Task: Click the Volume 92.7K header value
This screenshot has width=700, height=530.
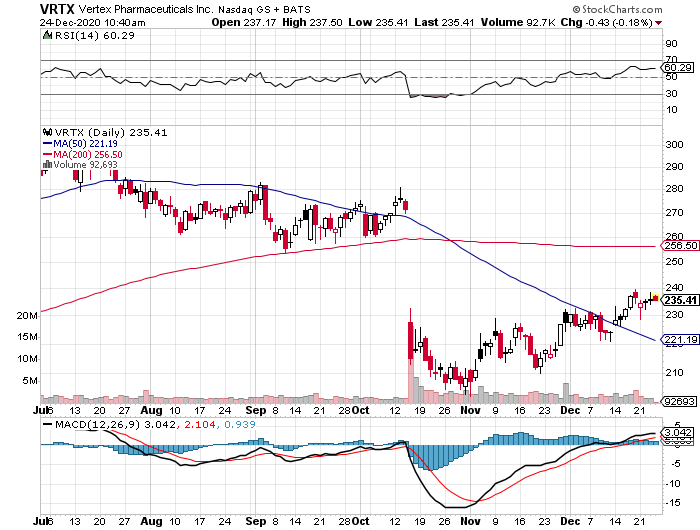Action: tap(518, 22)
